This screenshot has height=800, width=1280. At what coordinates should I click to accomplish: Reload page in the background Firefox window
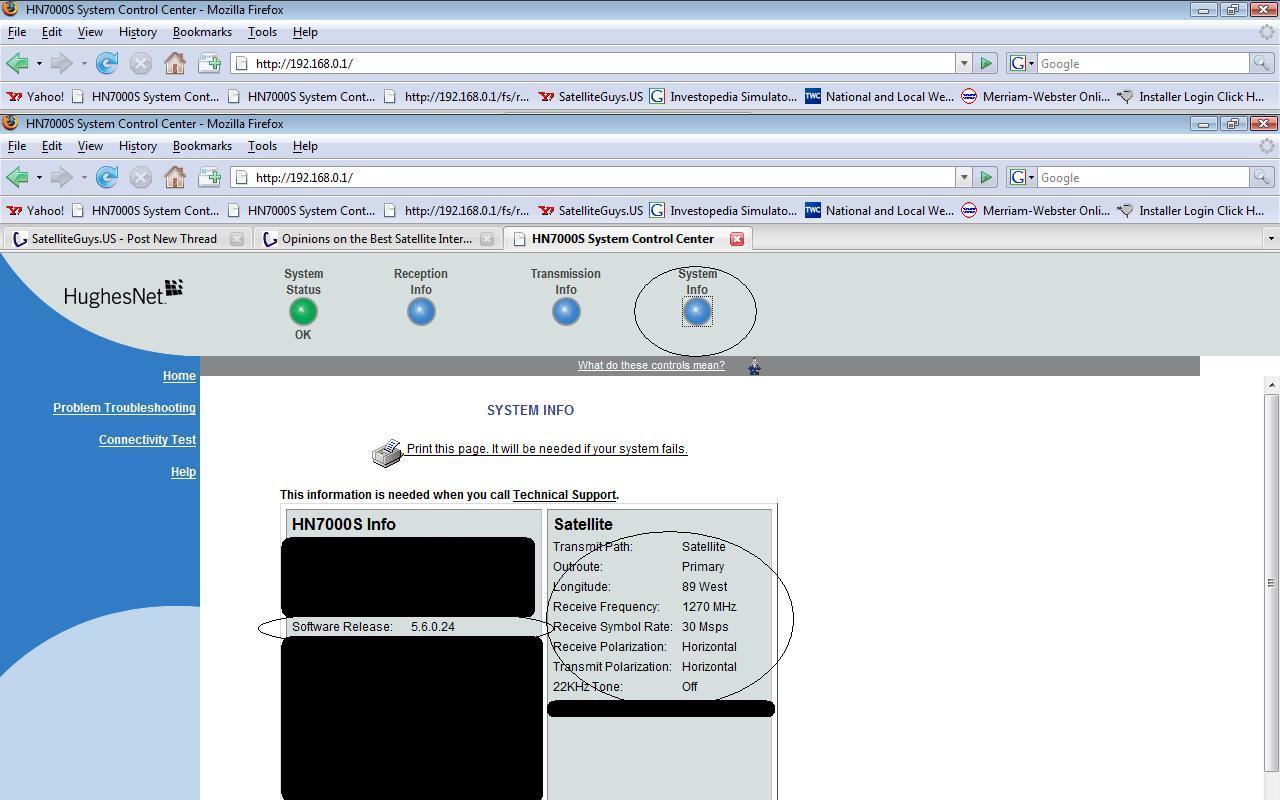[107, 63]
